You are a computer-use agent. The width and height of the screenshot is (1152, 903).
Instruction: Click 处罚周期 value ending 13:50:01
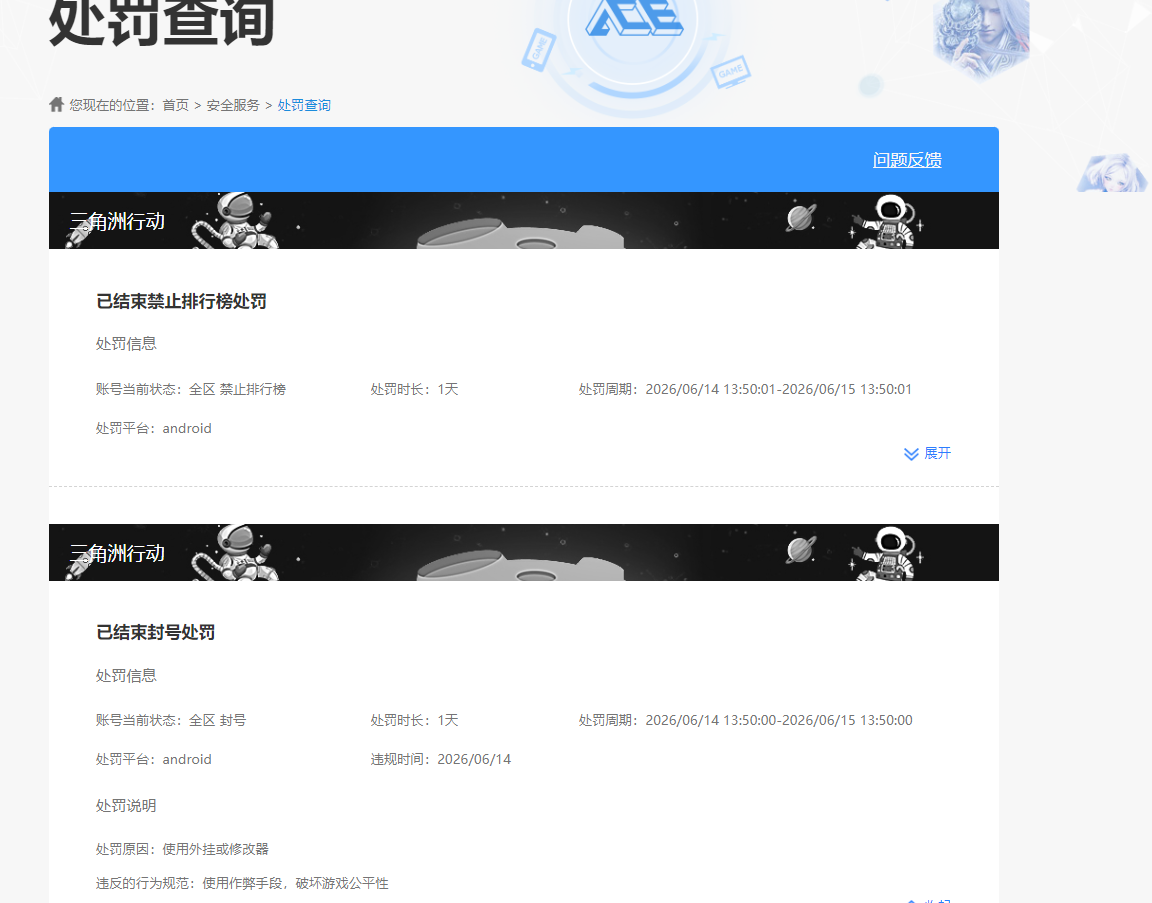[779, 389]
